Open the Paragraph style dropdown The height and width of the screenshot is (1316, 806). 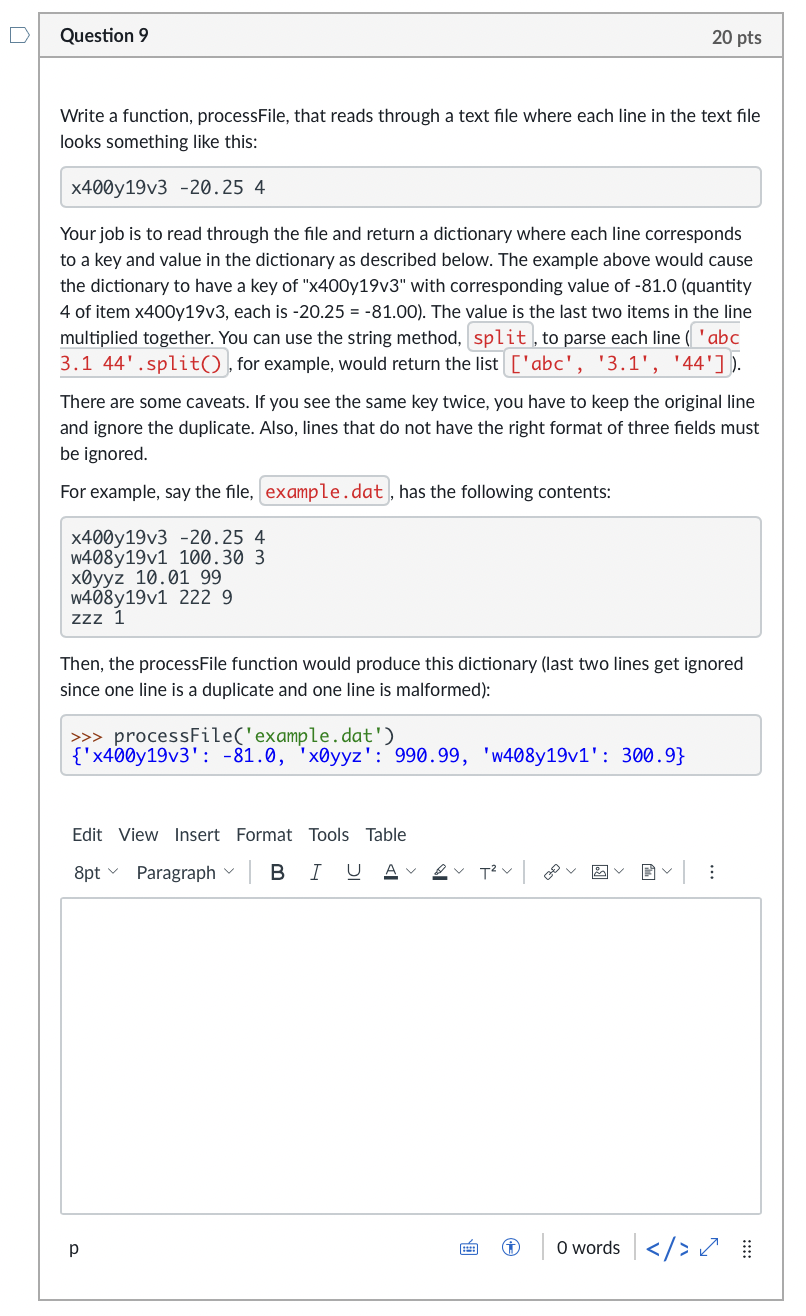coord(185,872)
